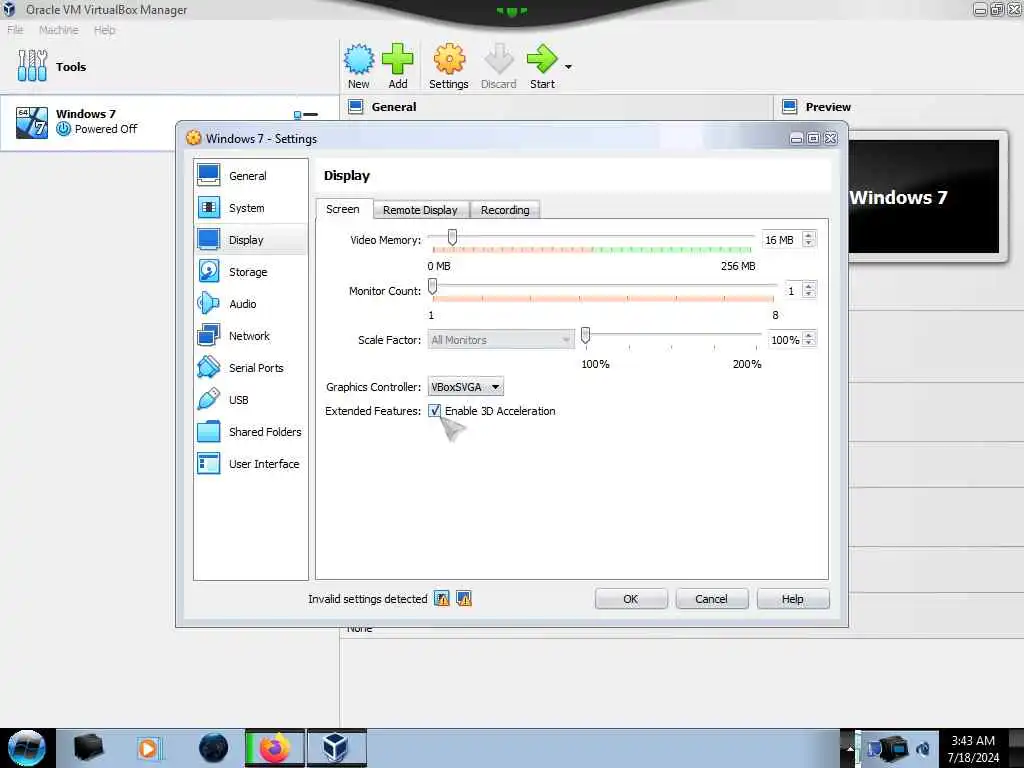
Task: Open the Graphics Controller dropdown
Action: 465,387
